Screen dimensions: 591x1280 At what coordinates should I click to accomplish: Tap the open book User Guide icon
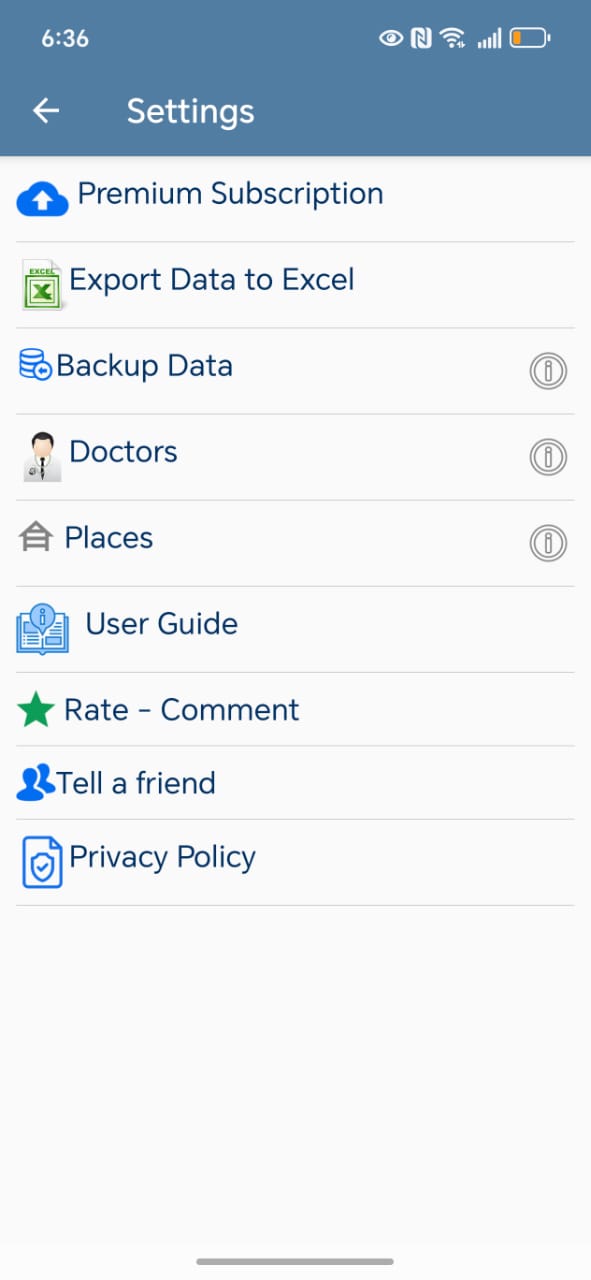[43, 629]
